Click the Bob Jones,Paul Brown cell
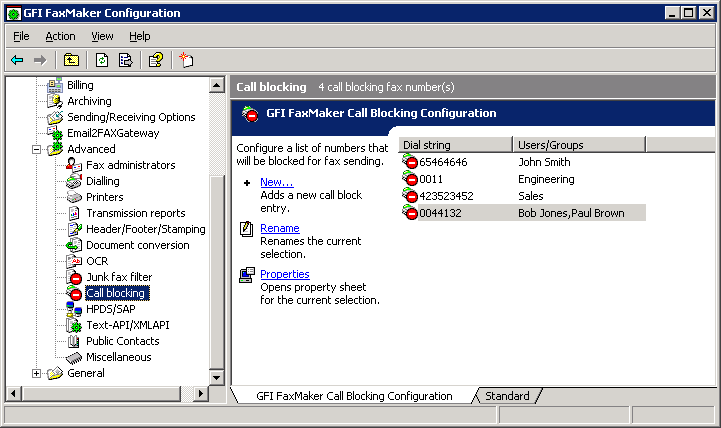The image size is (721, 428). coord(571,213)
